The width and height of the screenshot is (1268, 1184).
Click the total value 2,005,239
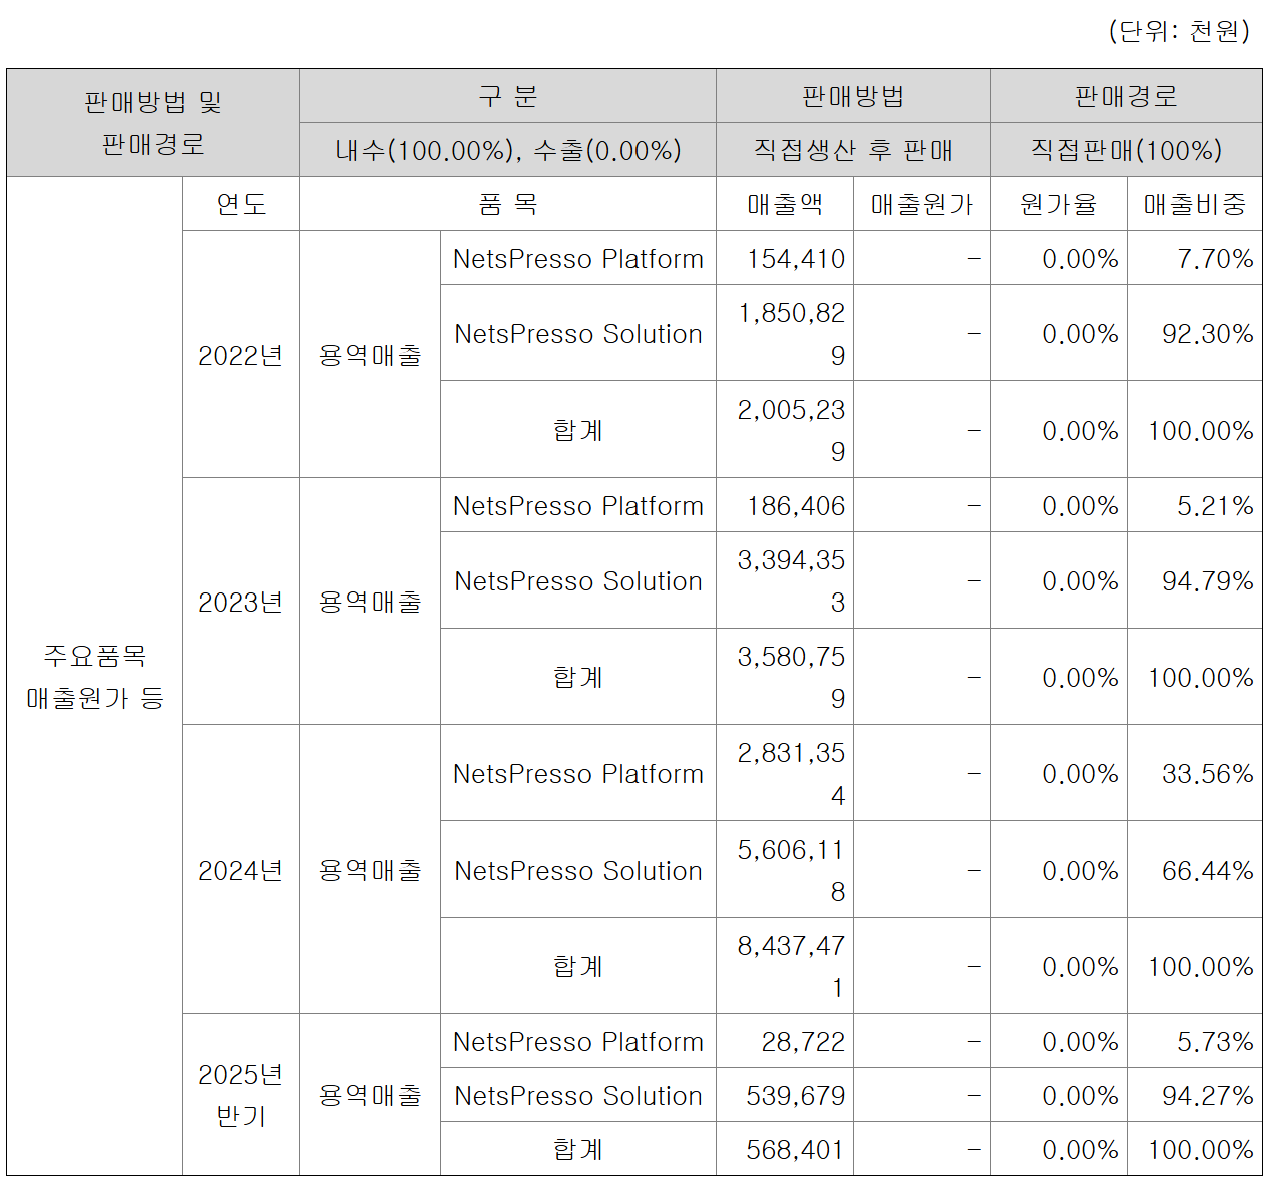coord(785,430)
